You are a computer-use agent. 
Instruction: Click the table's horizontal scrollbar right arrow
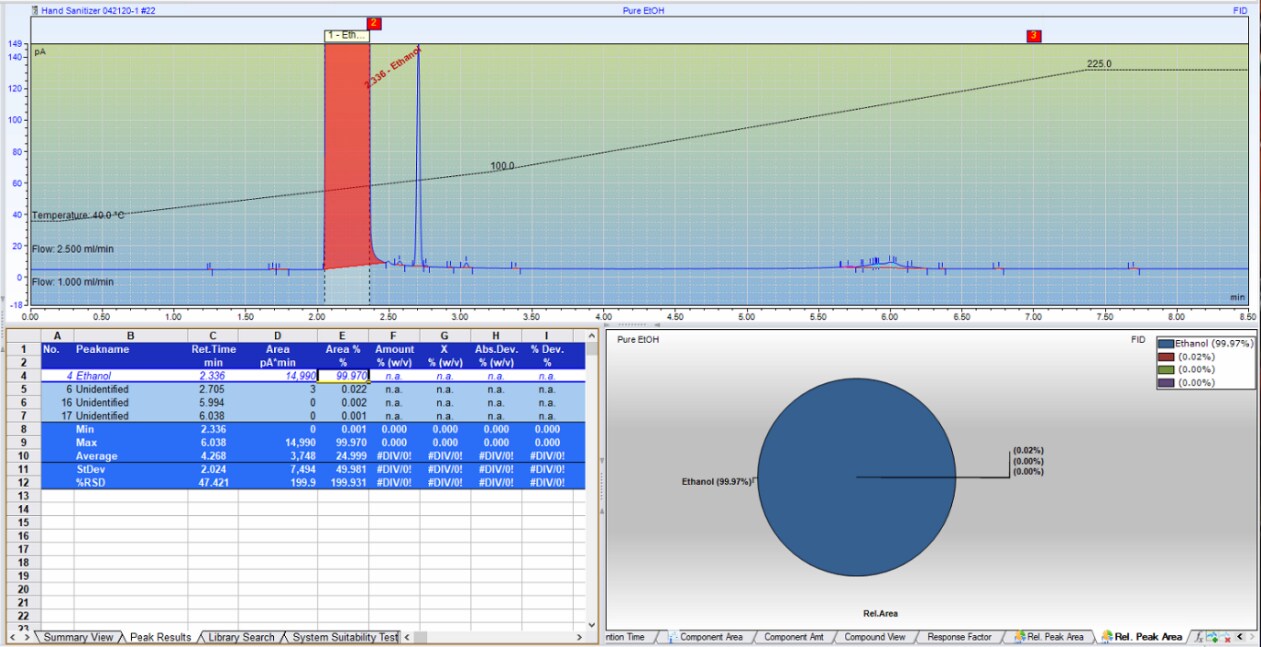pyautogui.click(x=580, y=637)
